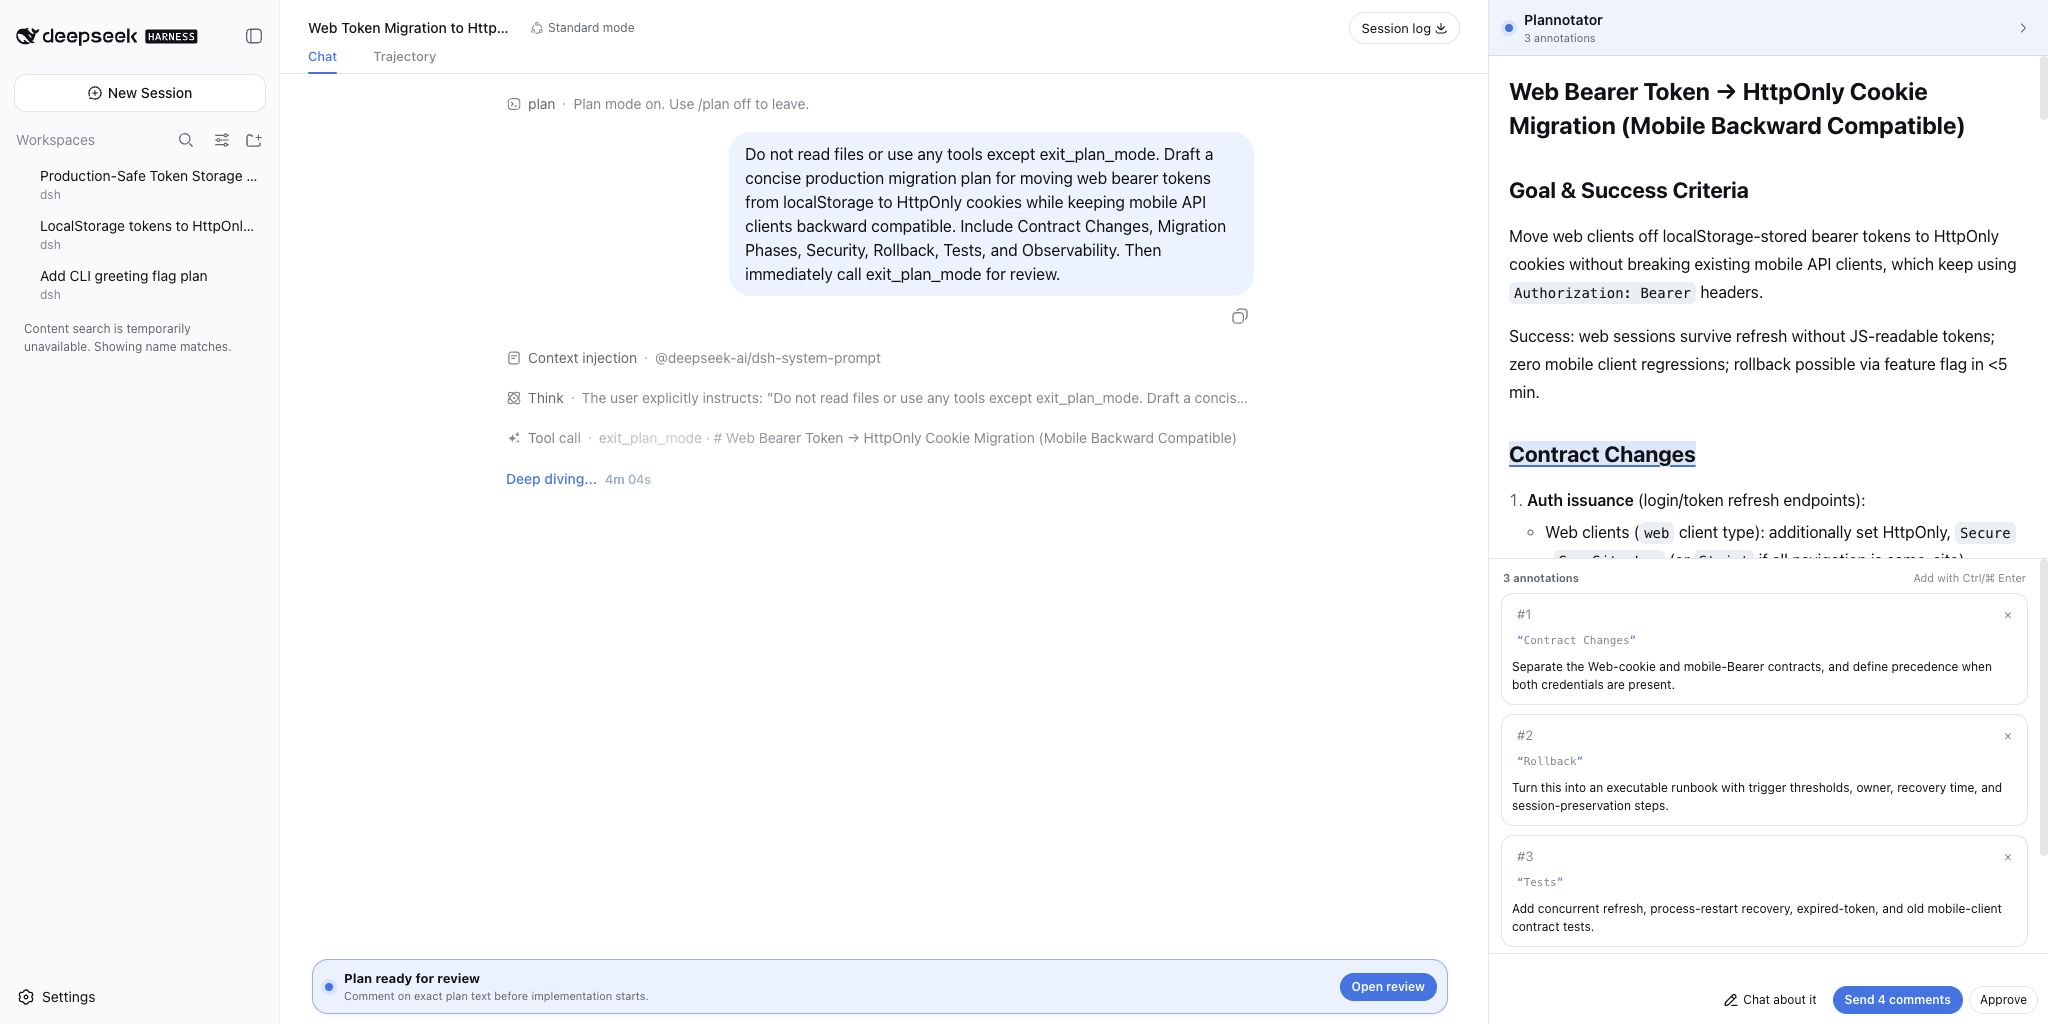Click the Think atom icon
This screenshot has height=1024, width=2048.
point(514,398)
